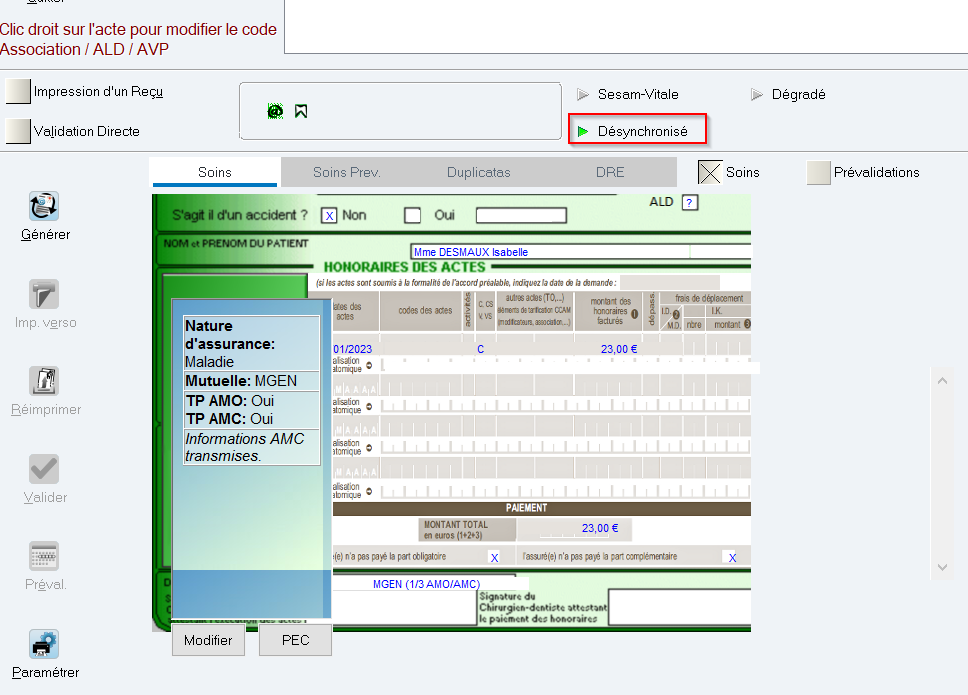Screen dimensions: 968x695
Task: Click the PEC button
Action: (295, 640)
